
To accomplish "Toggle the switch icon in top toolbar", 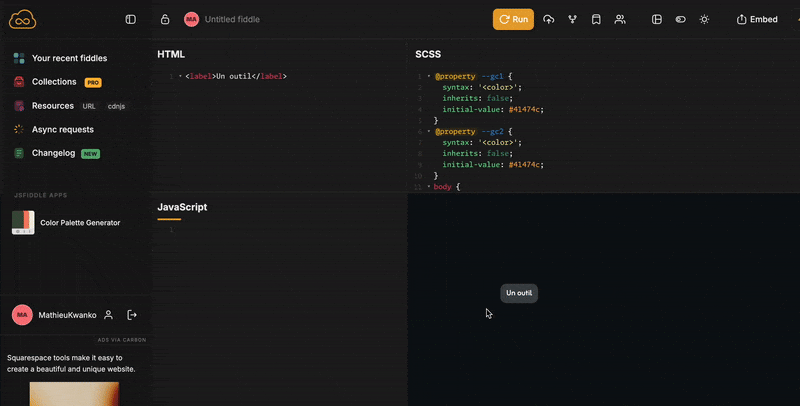I will point(681,19).
